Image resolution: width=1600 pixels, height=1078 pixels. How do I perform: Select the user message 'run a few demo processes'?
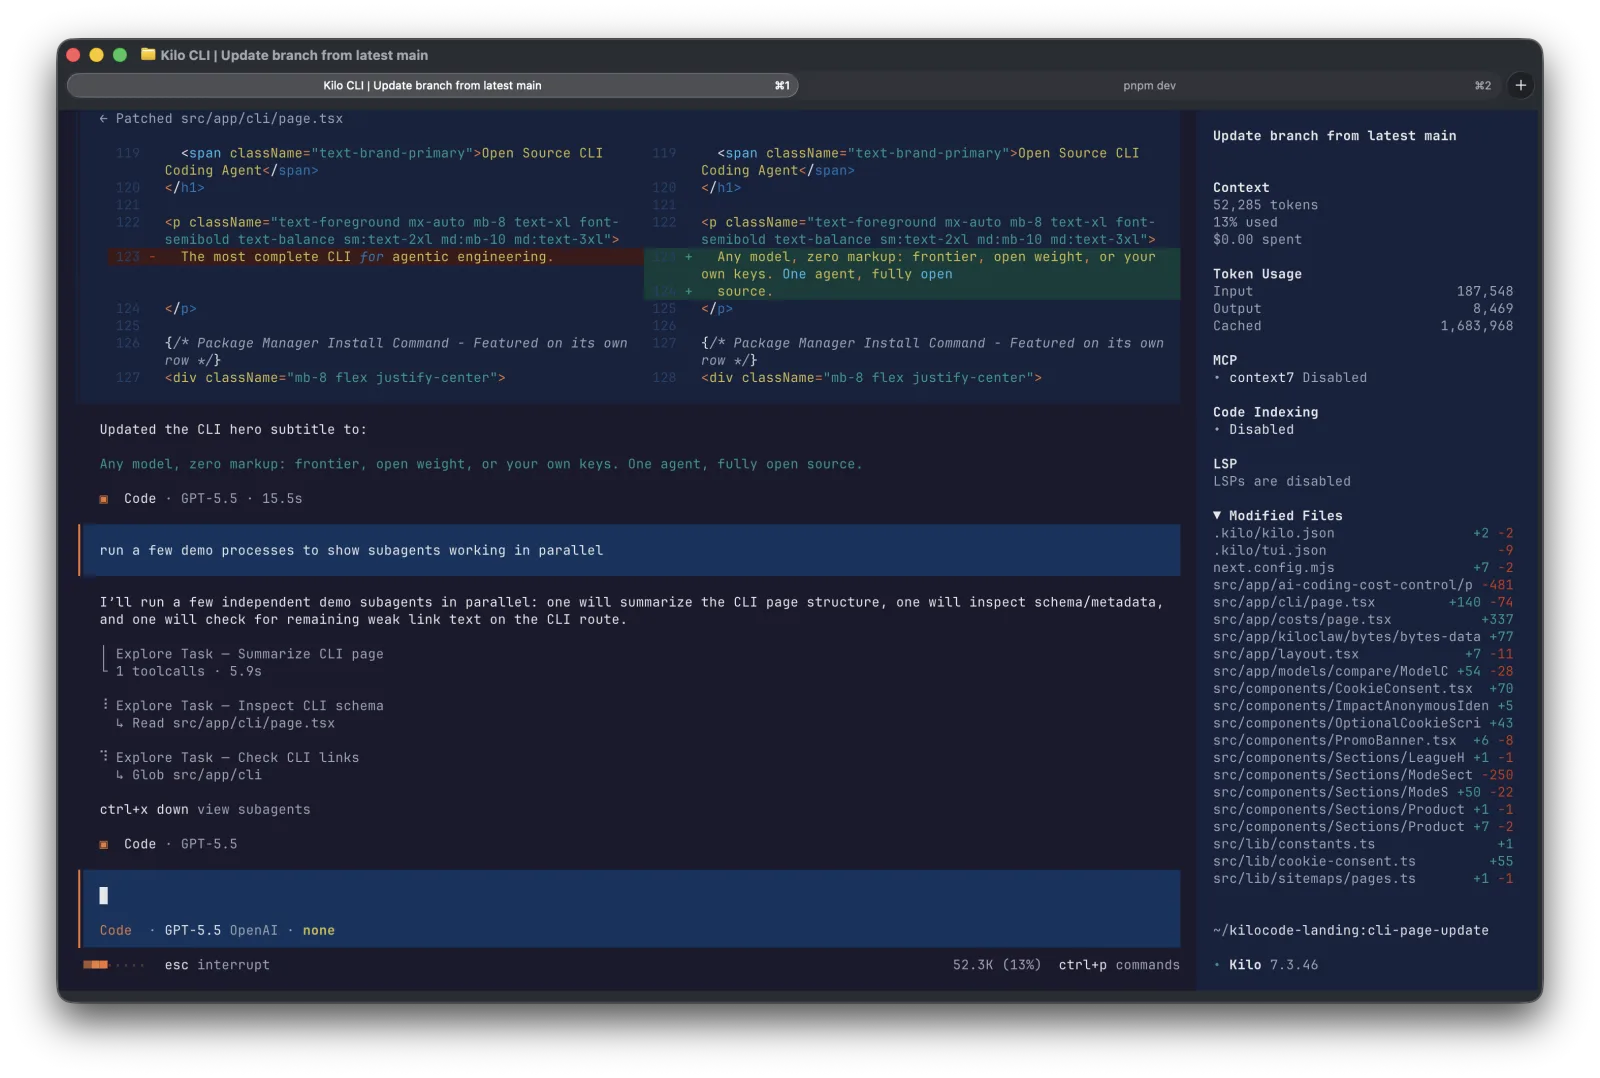630,551
